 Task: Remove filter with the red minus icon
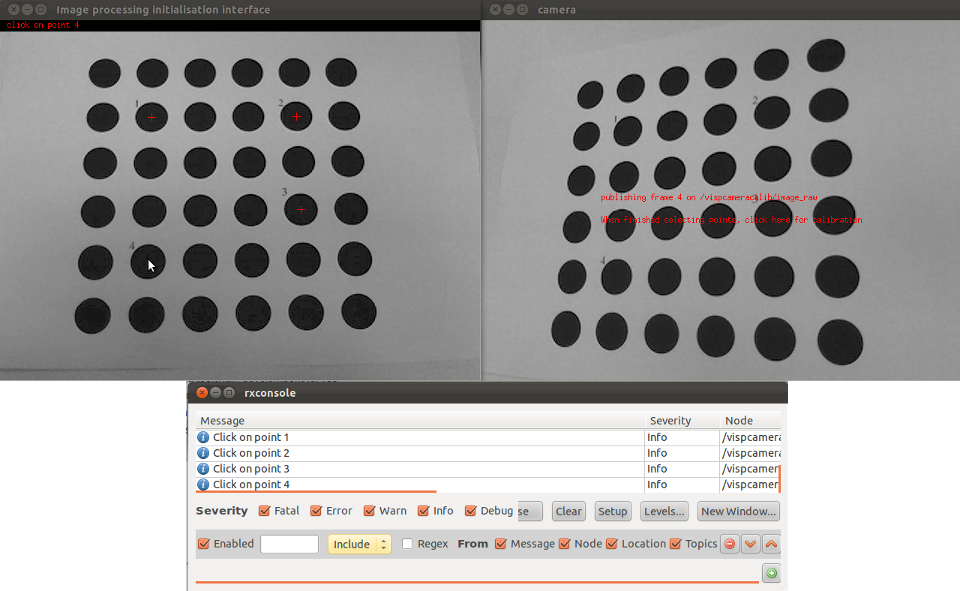(730, 544)
